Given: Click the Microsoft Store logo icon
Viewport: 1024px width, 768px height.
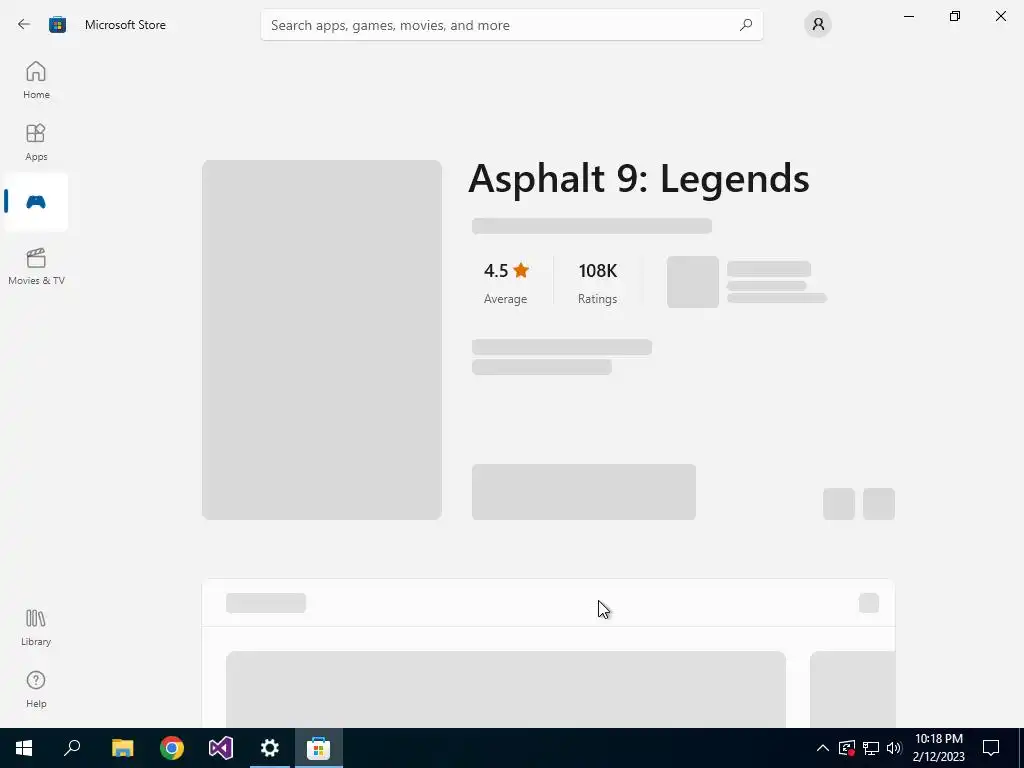Looking at the screenshot, I should [57, 25].
